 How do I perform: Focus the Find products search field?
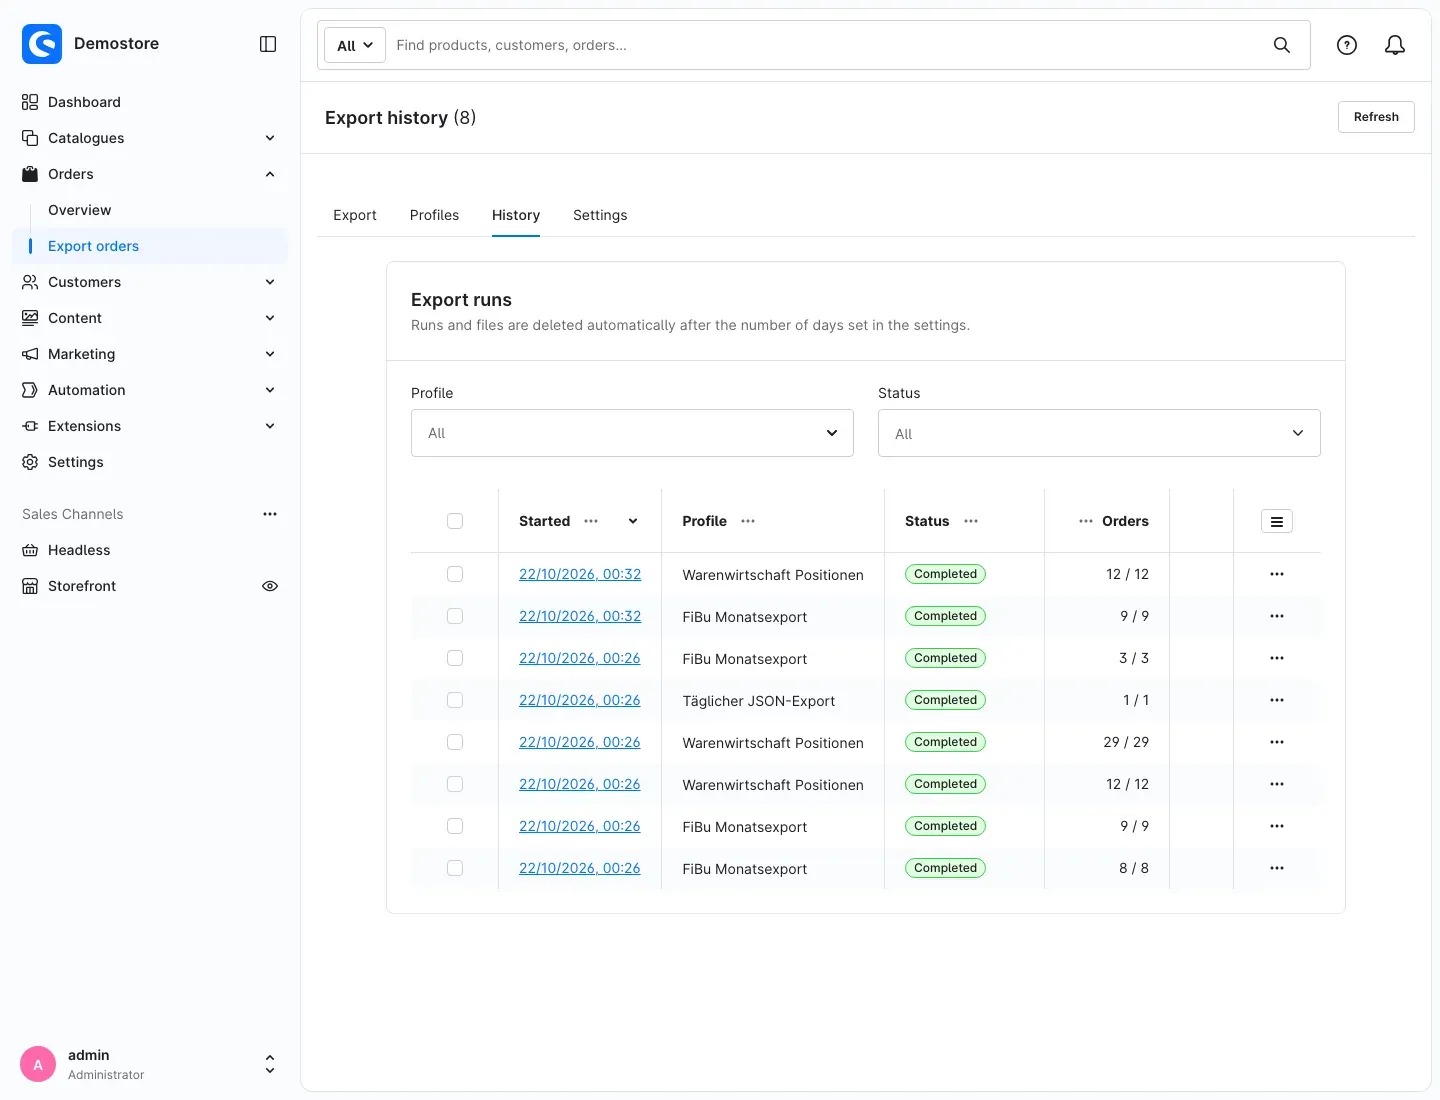pyautogui.click(x=825, y=45)
